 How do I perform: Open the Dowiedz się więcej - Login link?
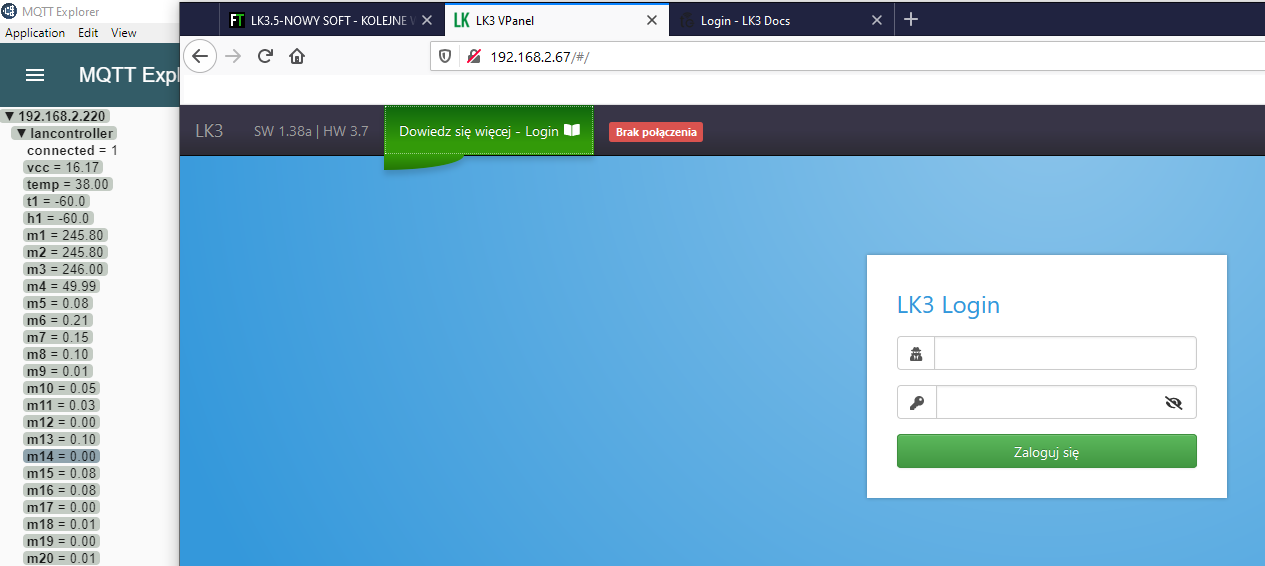click(x=488, y=131)
